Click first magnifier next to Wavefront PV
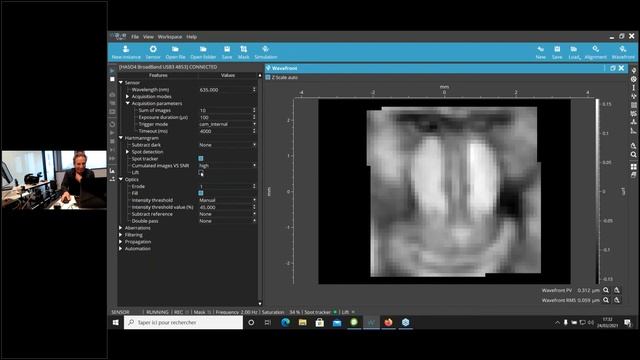640x360 pixels. [x=606, y=290]
